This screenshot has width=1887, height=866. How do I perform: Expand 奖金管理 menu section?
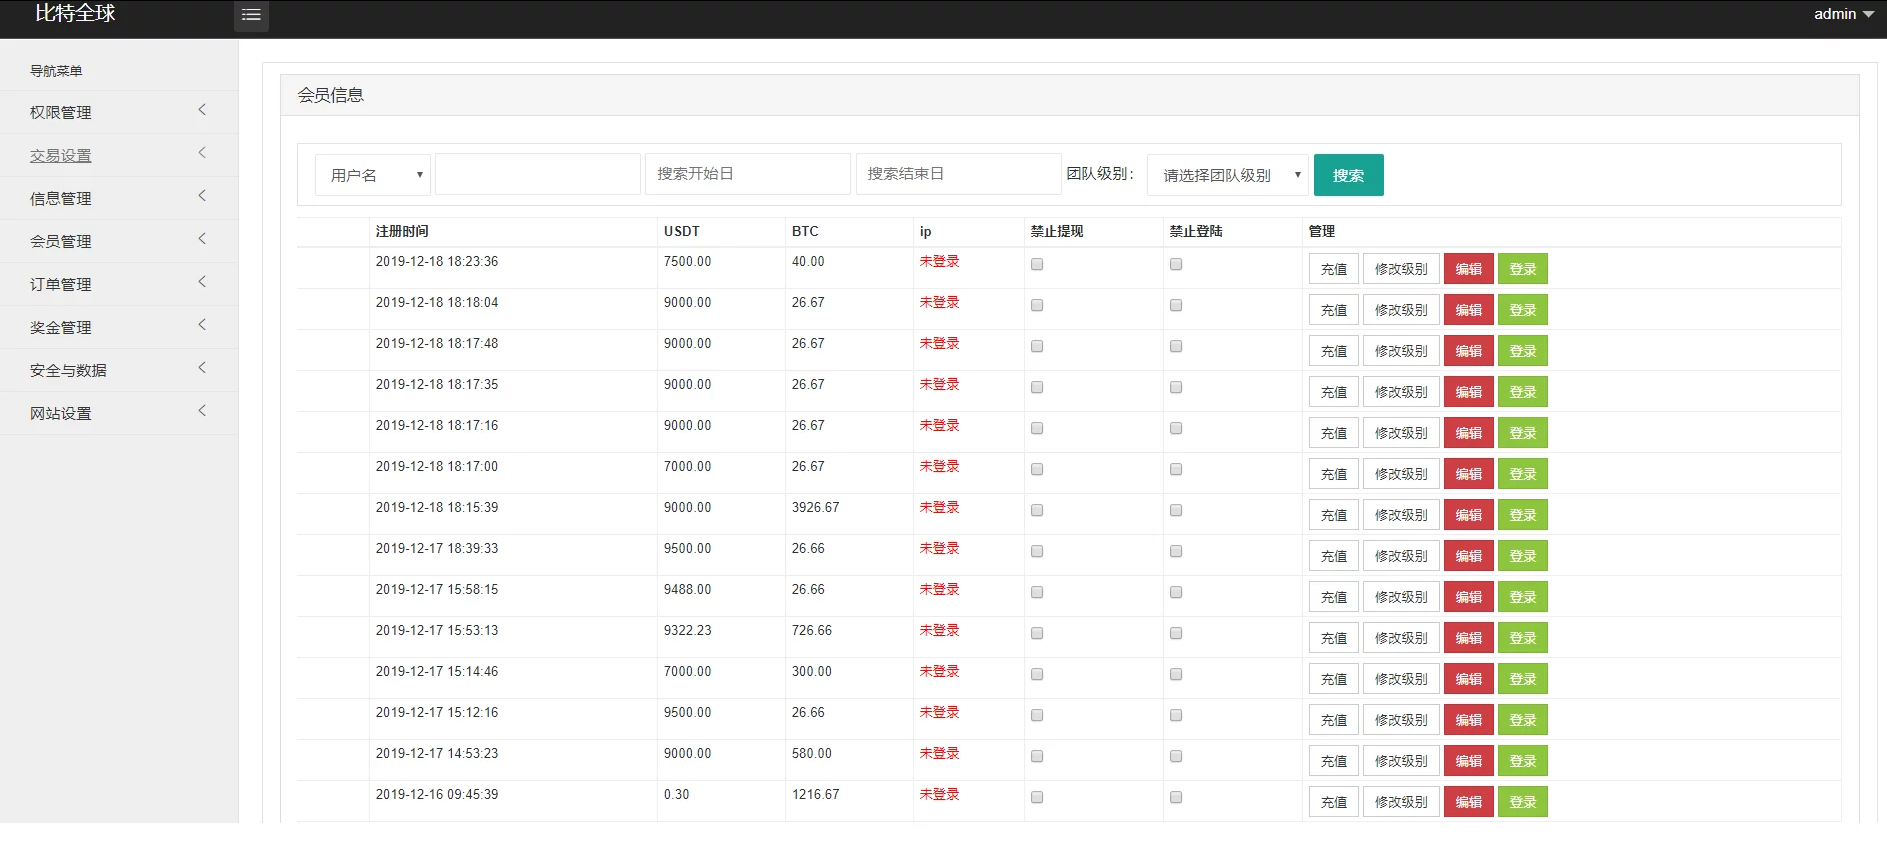[x=119, y=327]
